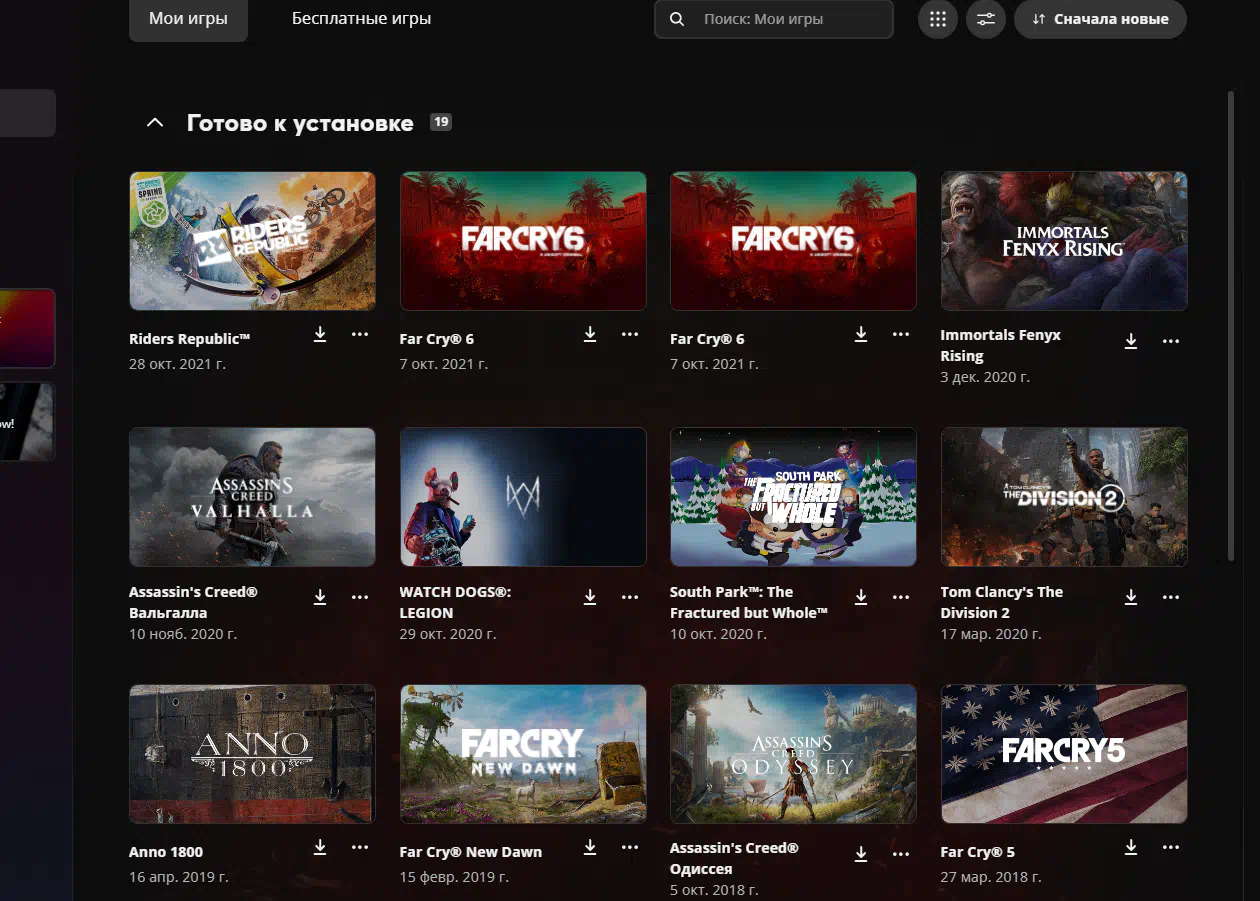
Task: Open the Assassin's Creed Valhalla cover art
Action: (x=253, y=497)
